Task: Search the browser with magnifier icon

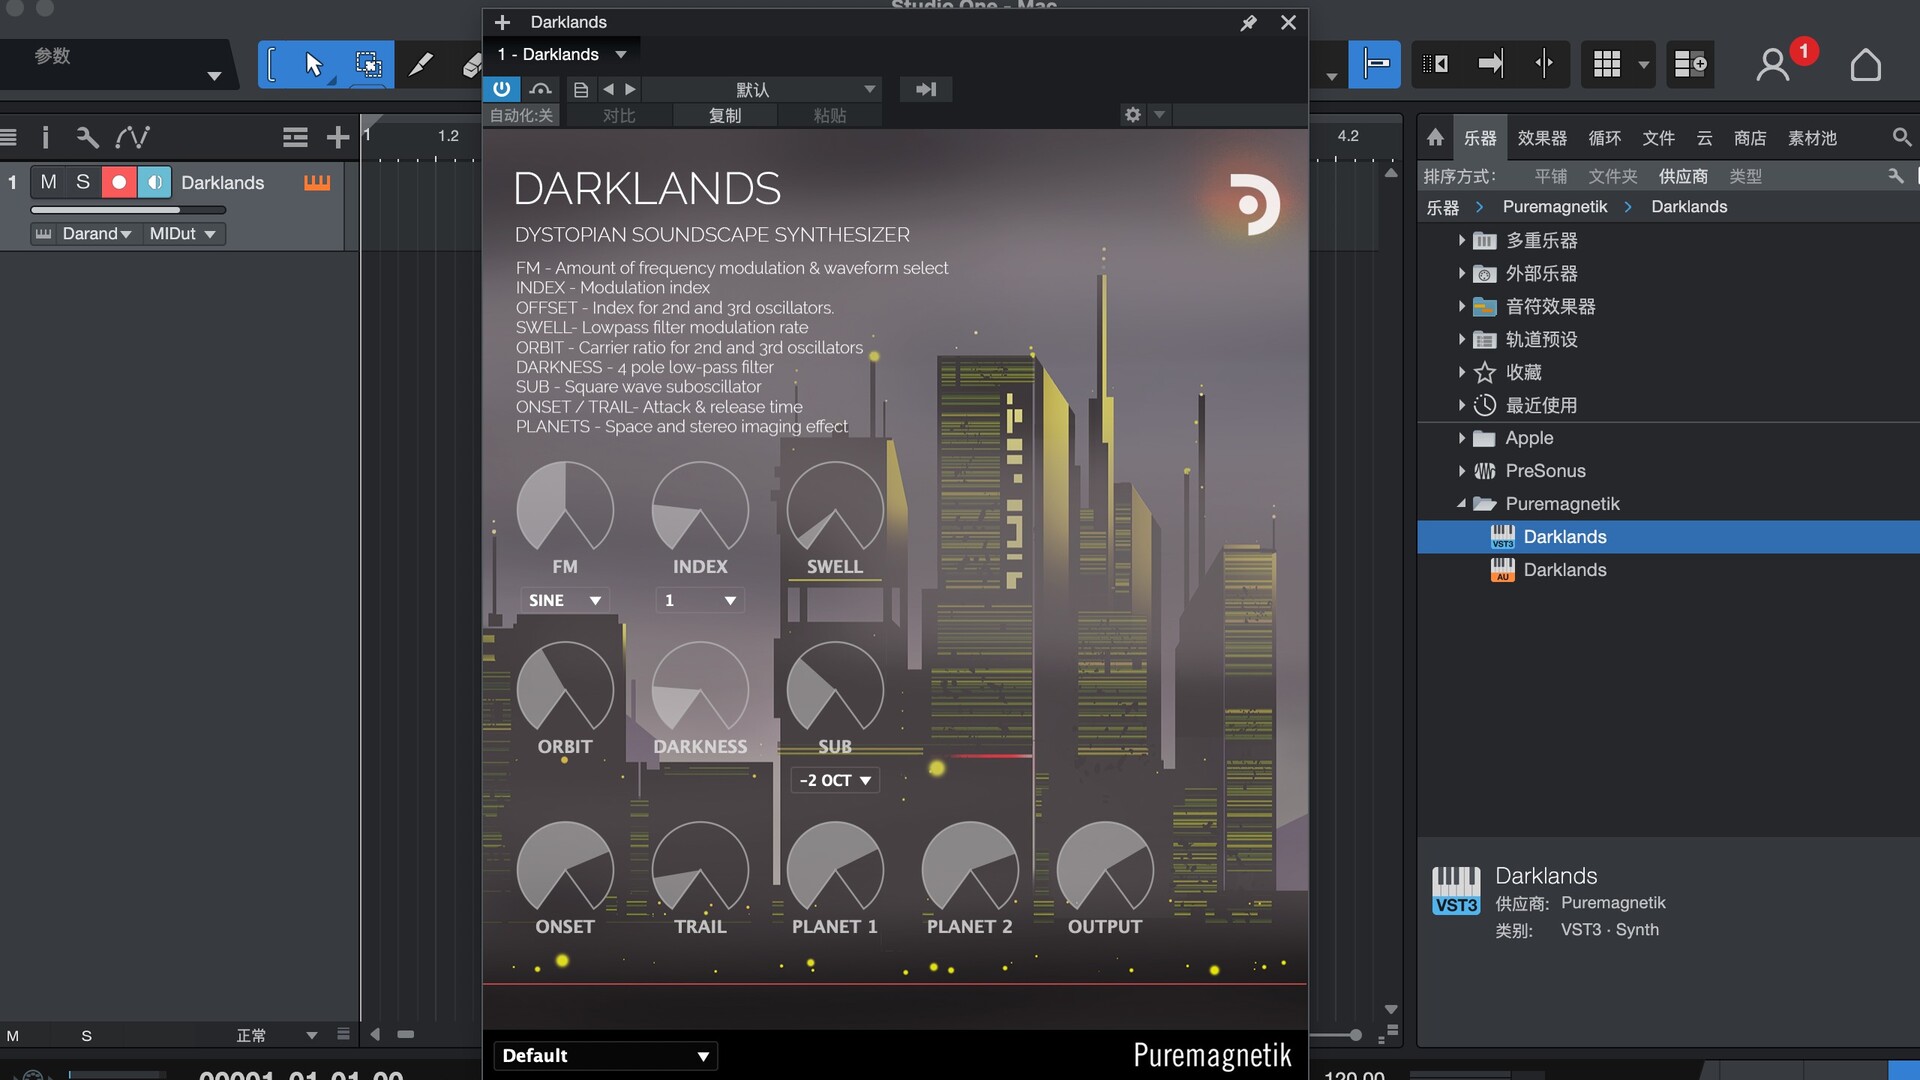Action: click(x=1902, y=137)
